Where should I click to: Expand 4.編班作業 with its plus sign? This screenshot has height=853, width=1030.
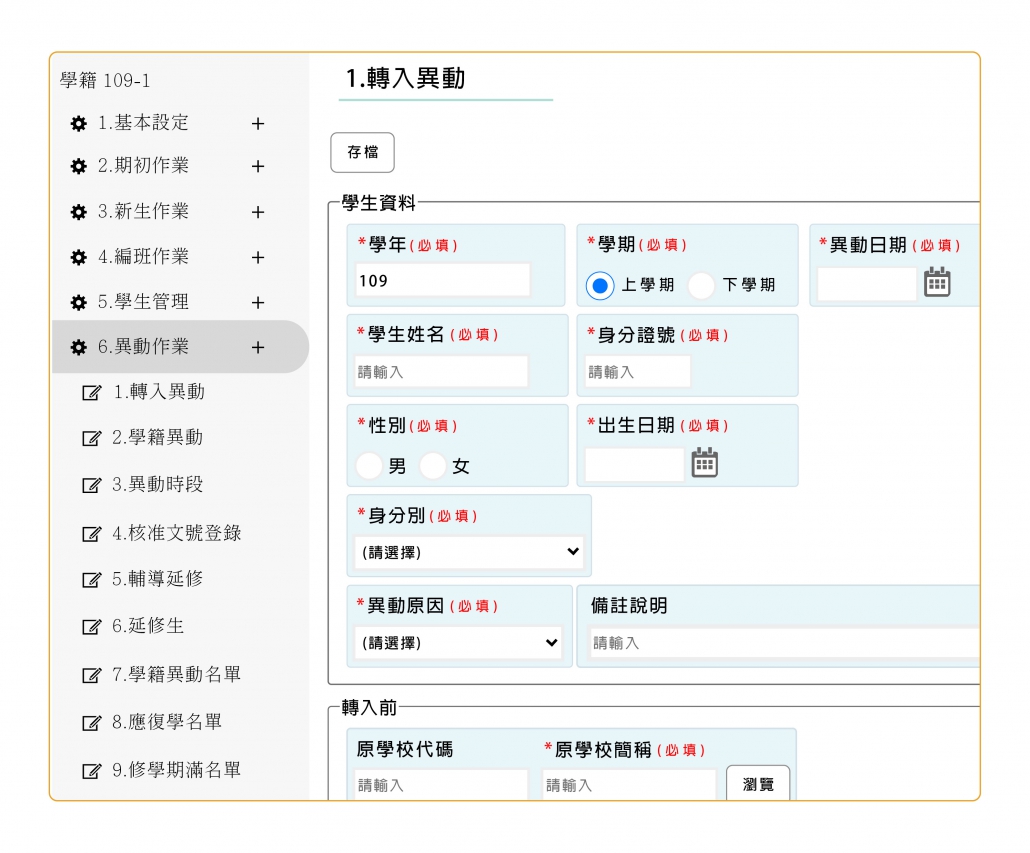pyautogui.click(x=258, y=258)
